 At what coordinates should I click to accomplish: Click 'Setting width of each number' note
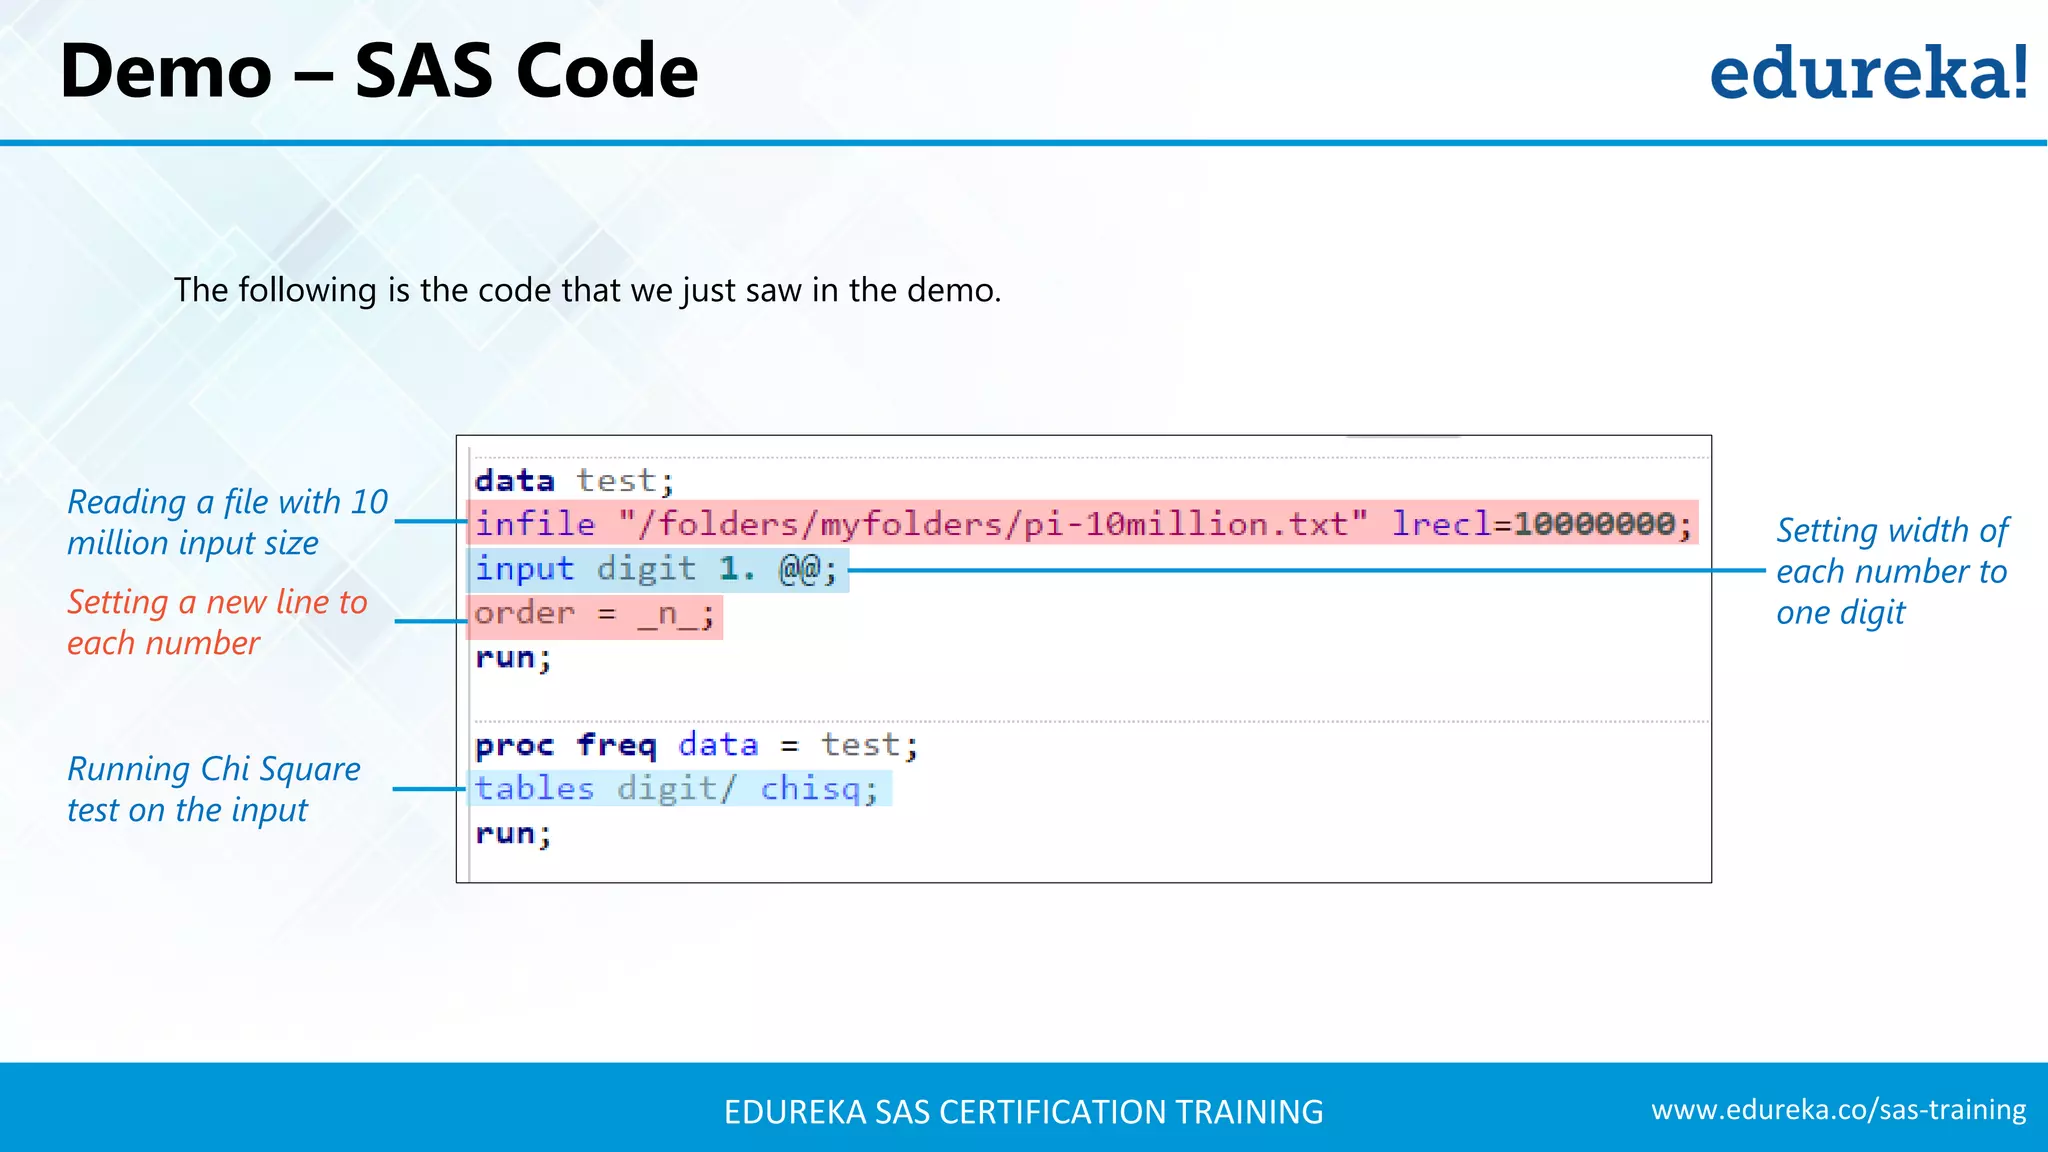tap(1891, 571)
